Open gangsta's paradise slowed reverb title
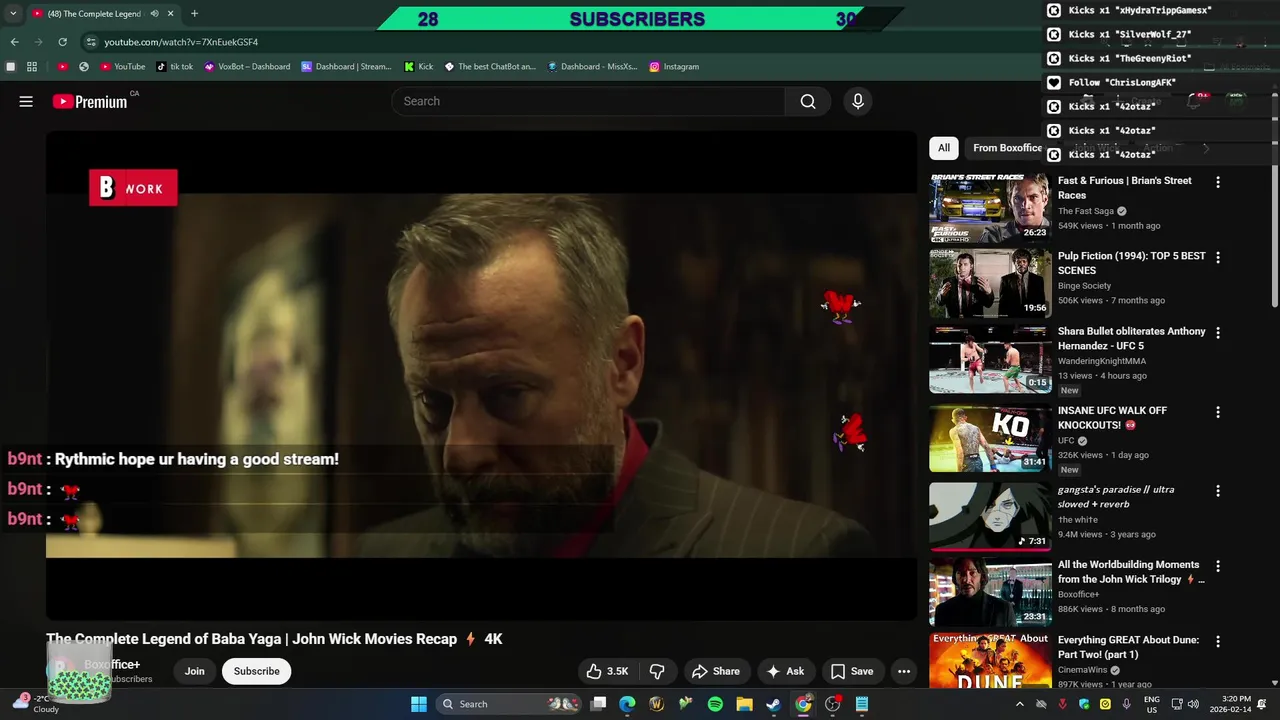This screenshot has width=1280, height=720. (x=1116, y=497)
